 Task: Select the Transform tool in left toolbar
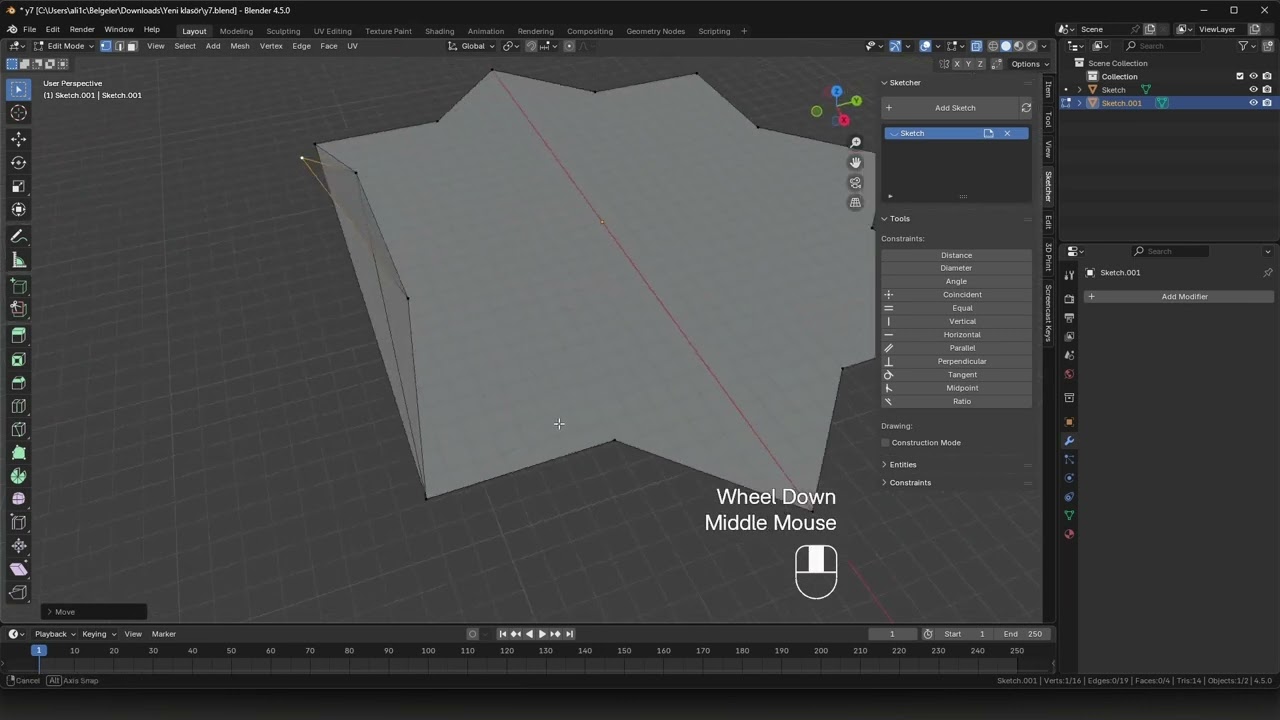[x=18, y=210]
